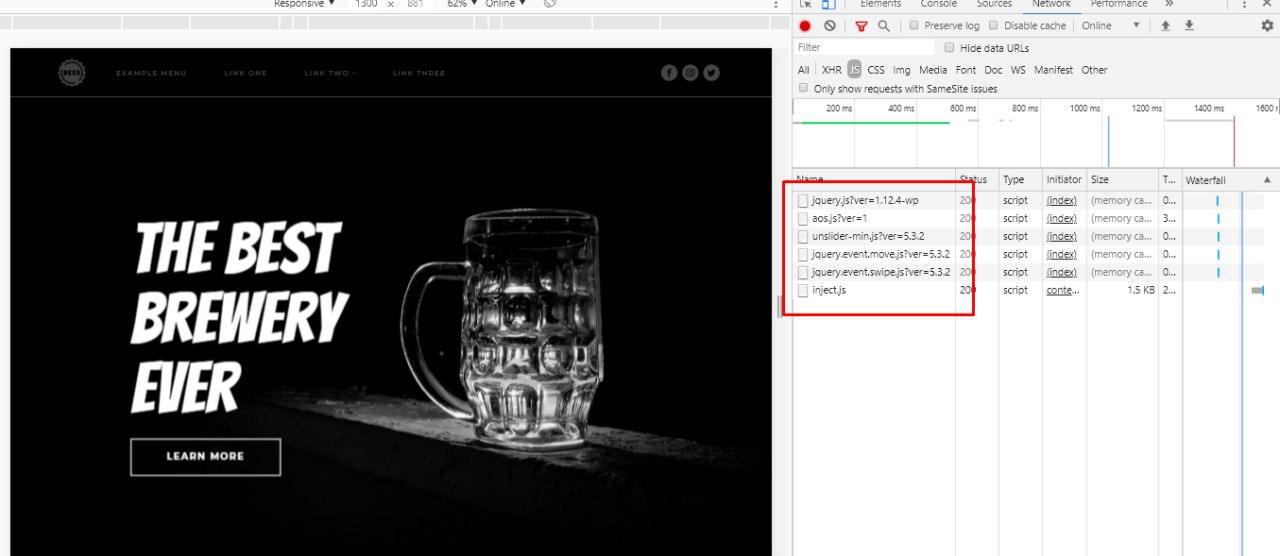The image size is (1280, 556).
Task: Activate inspect element picker icon
Action: pos(806,4)
